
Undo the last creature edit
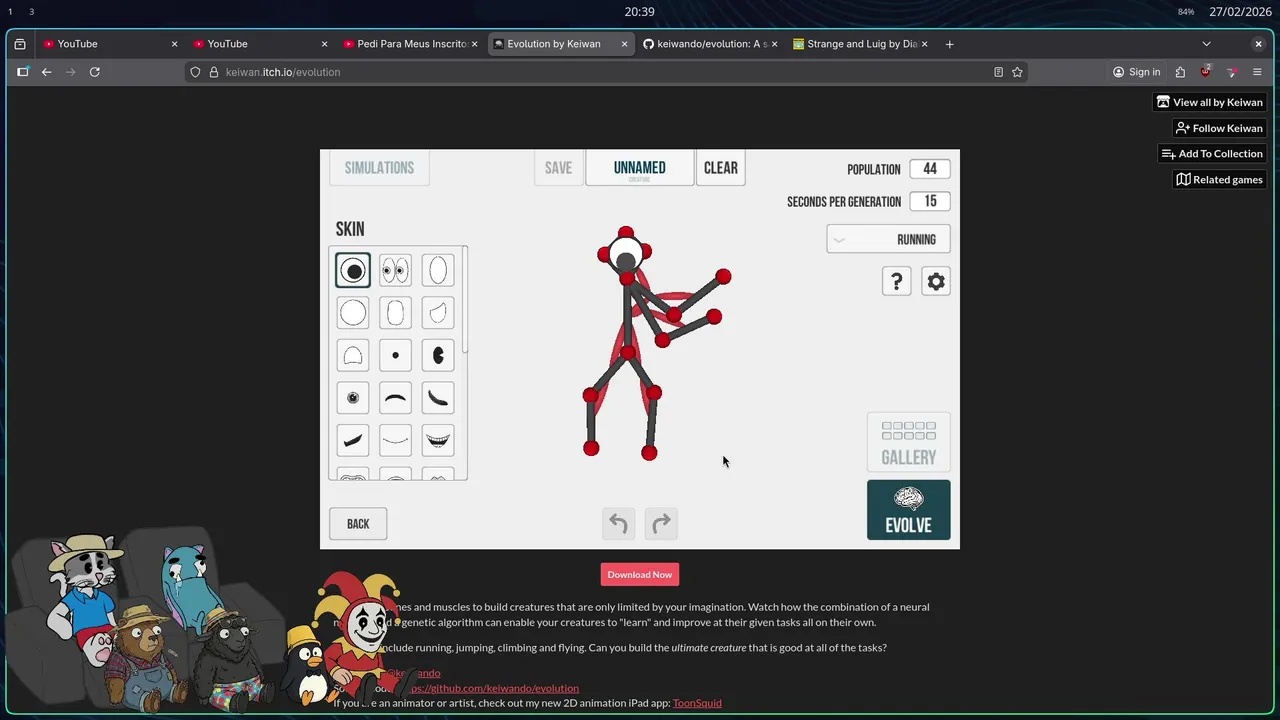[618, 524]
